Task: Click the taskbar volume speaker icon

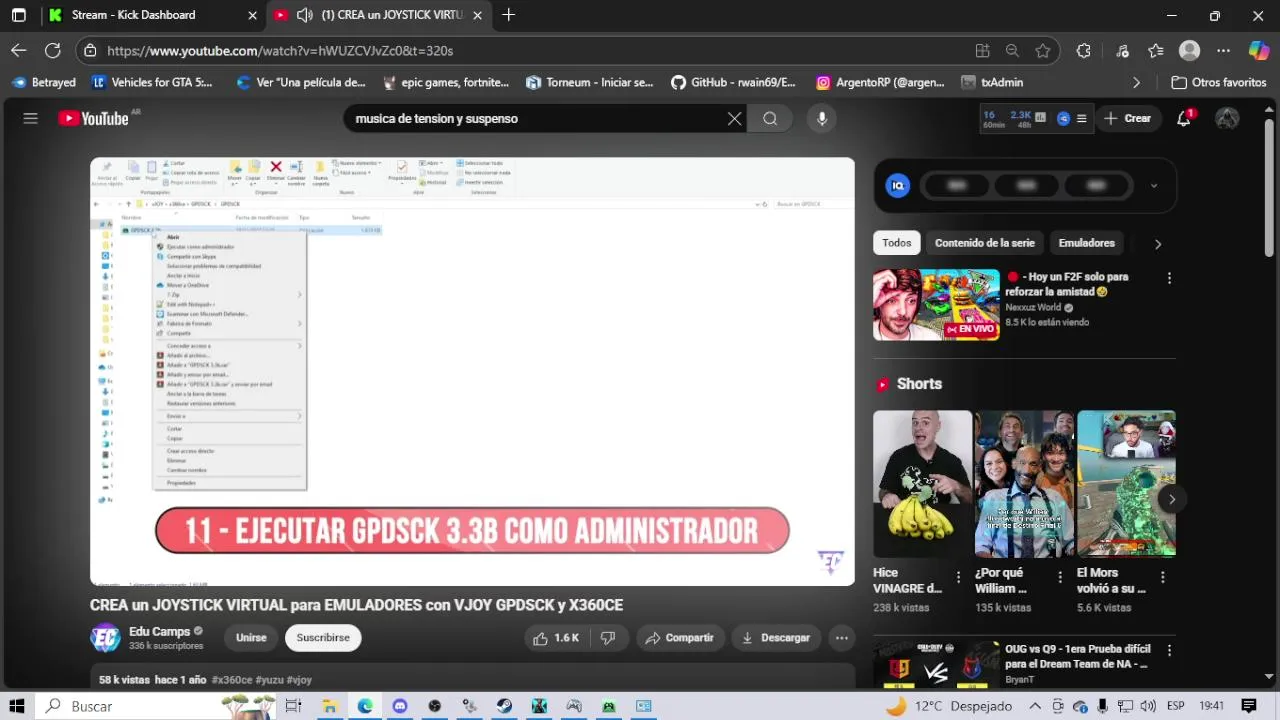Action: click(1148, 706)
